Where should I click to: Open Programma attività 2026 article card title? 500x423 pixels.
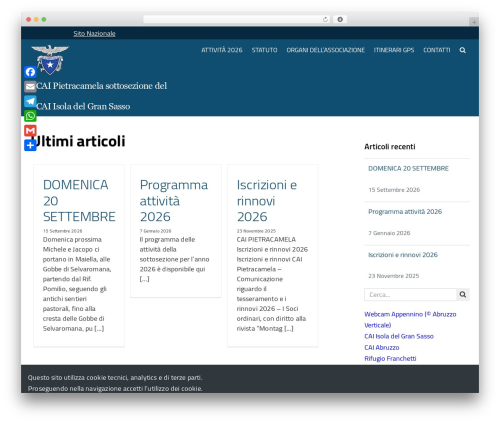click(174, 201)
